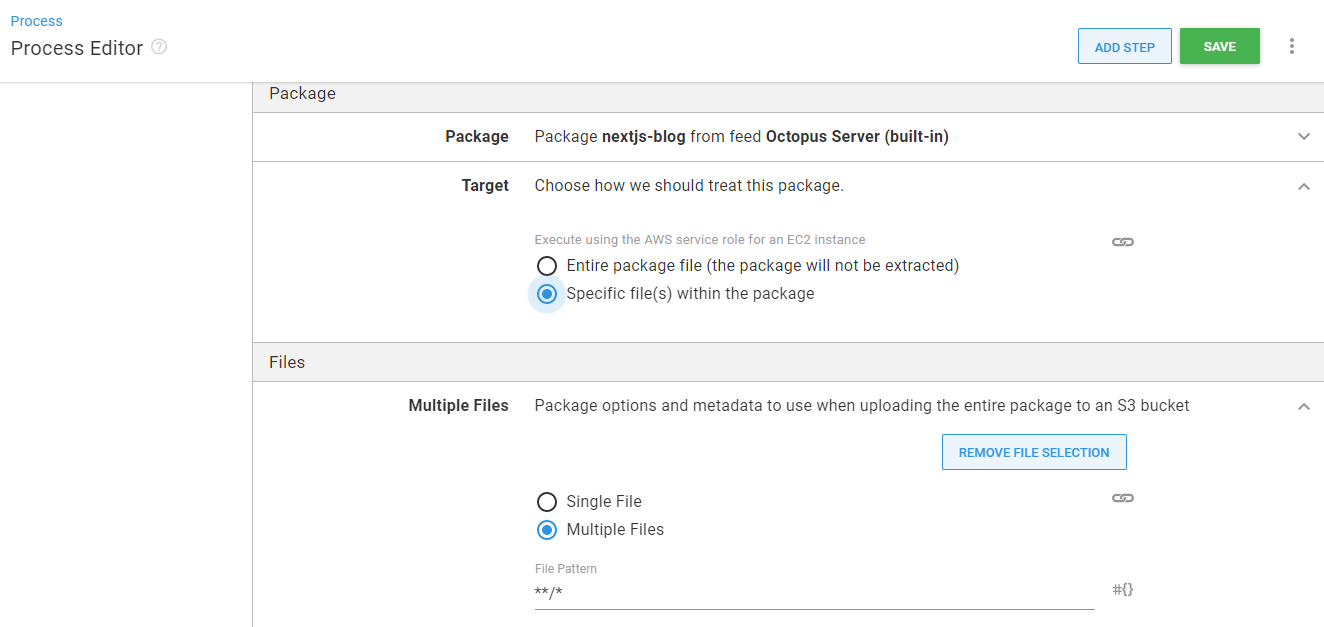Enable the 'Multiple Files' option
This screenshot has height=627, width=1324.
[x=547, y=529]
